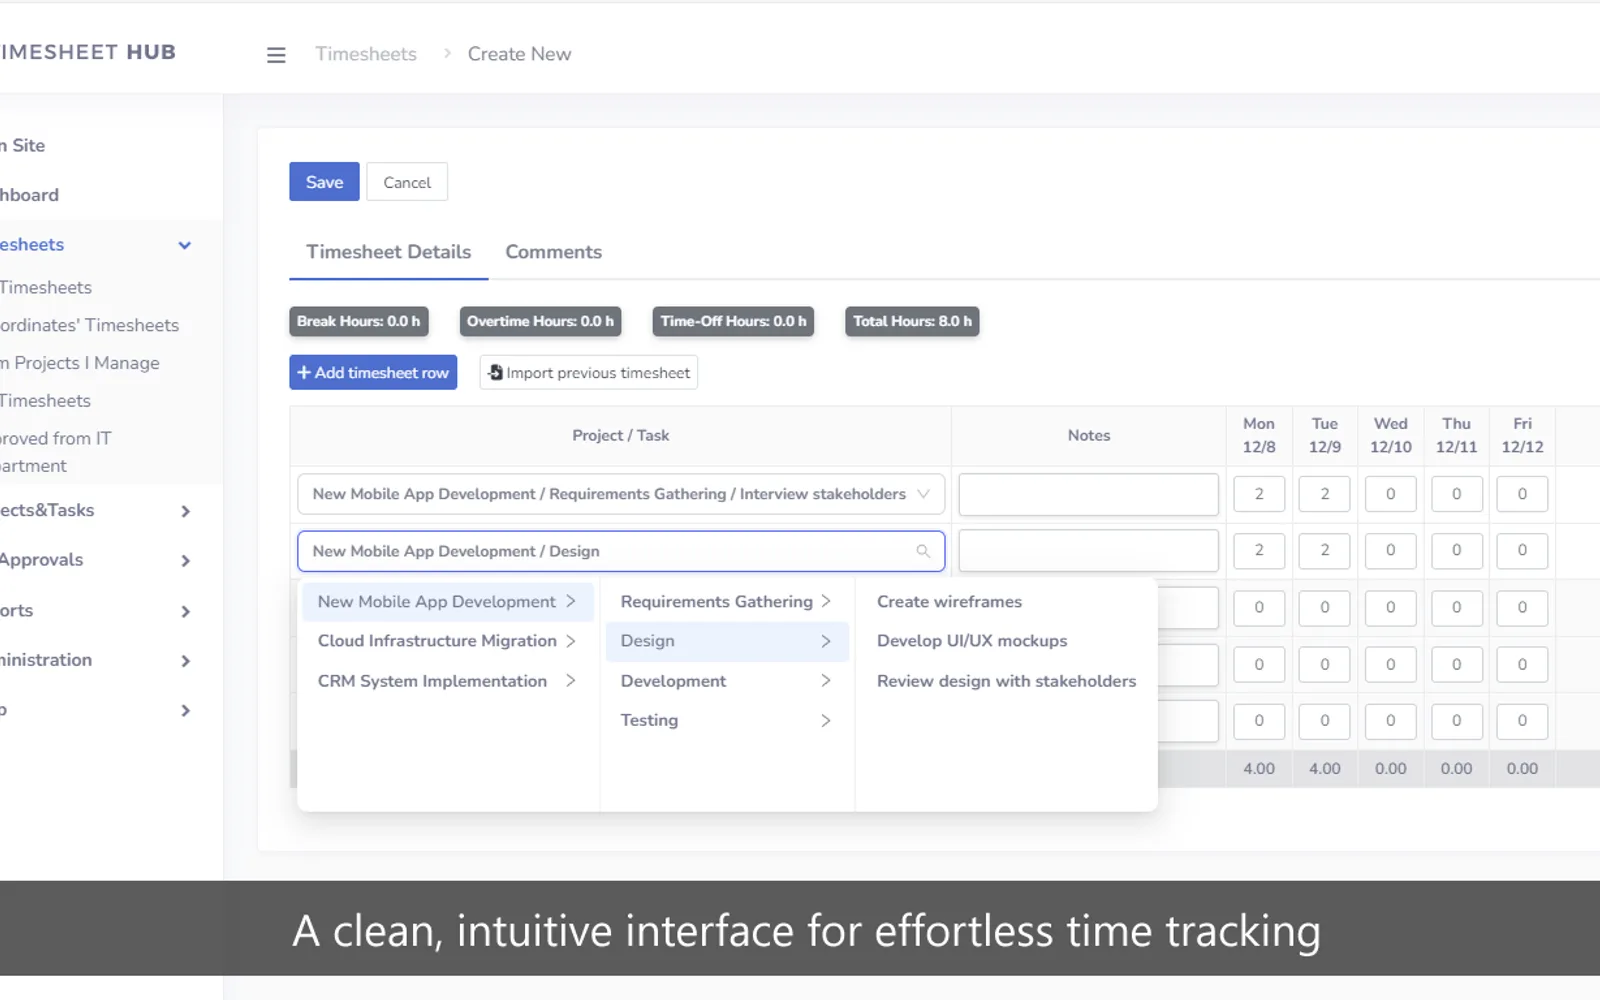
Task: Click the Overtime Hours 0.0 h badge
Action: [540, 321]
